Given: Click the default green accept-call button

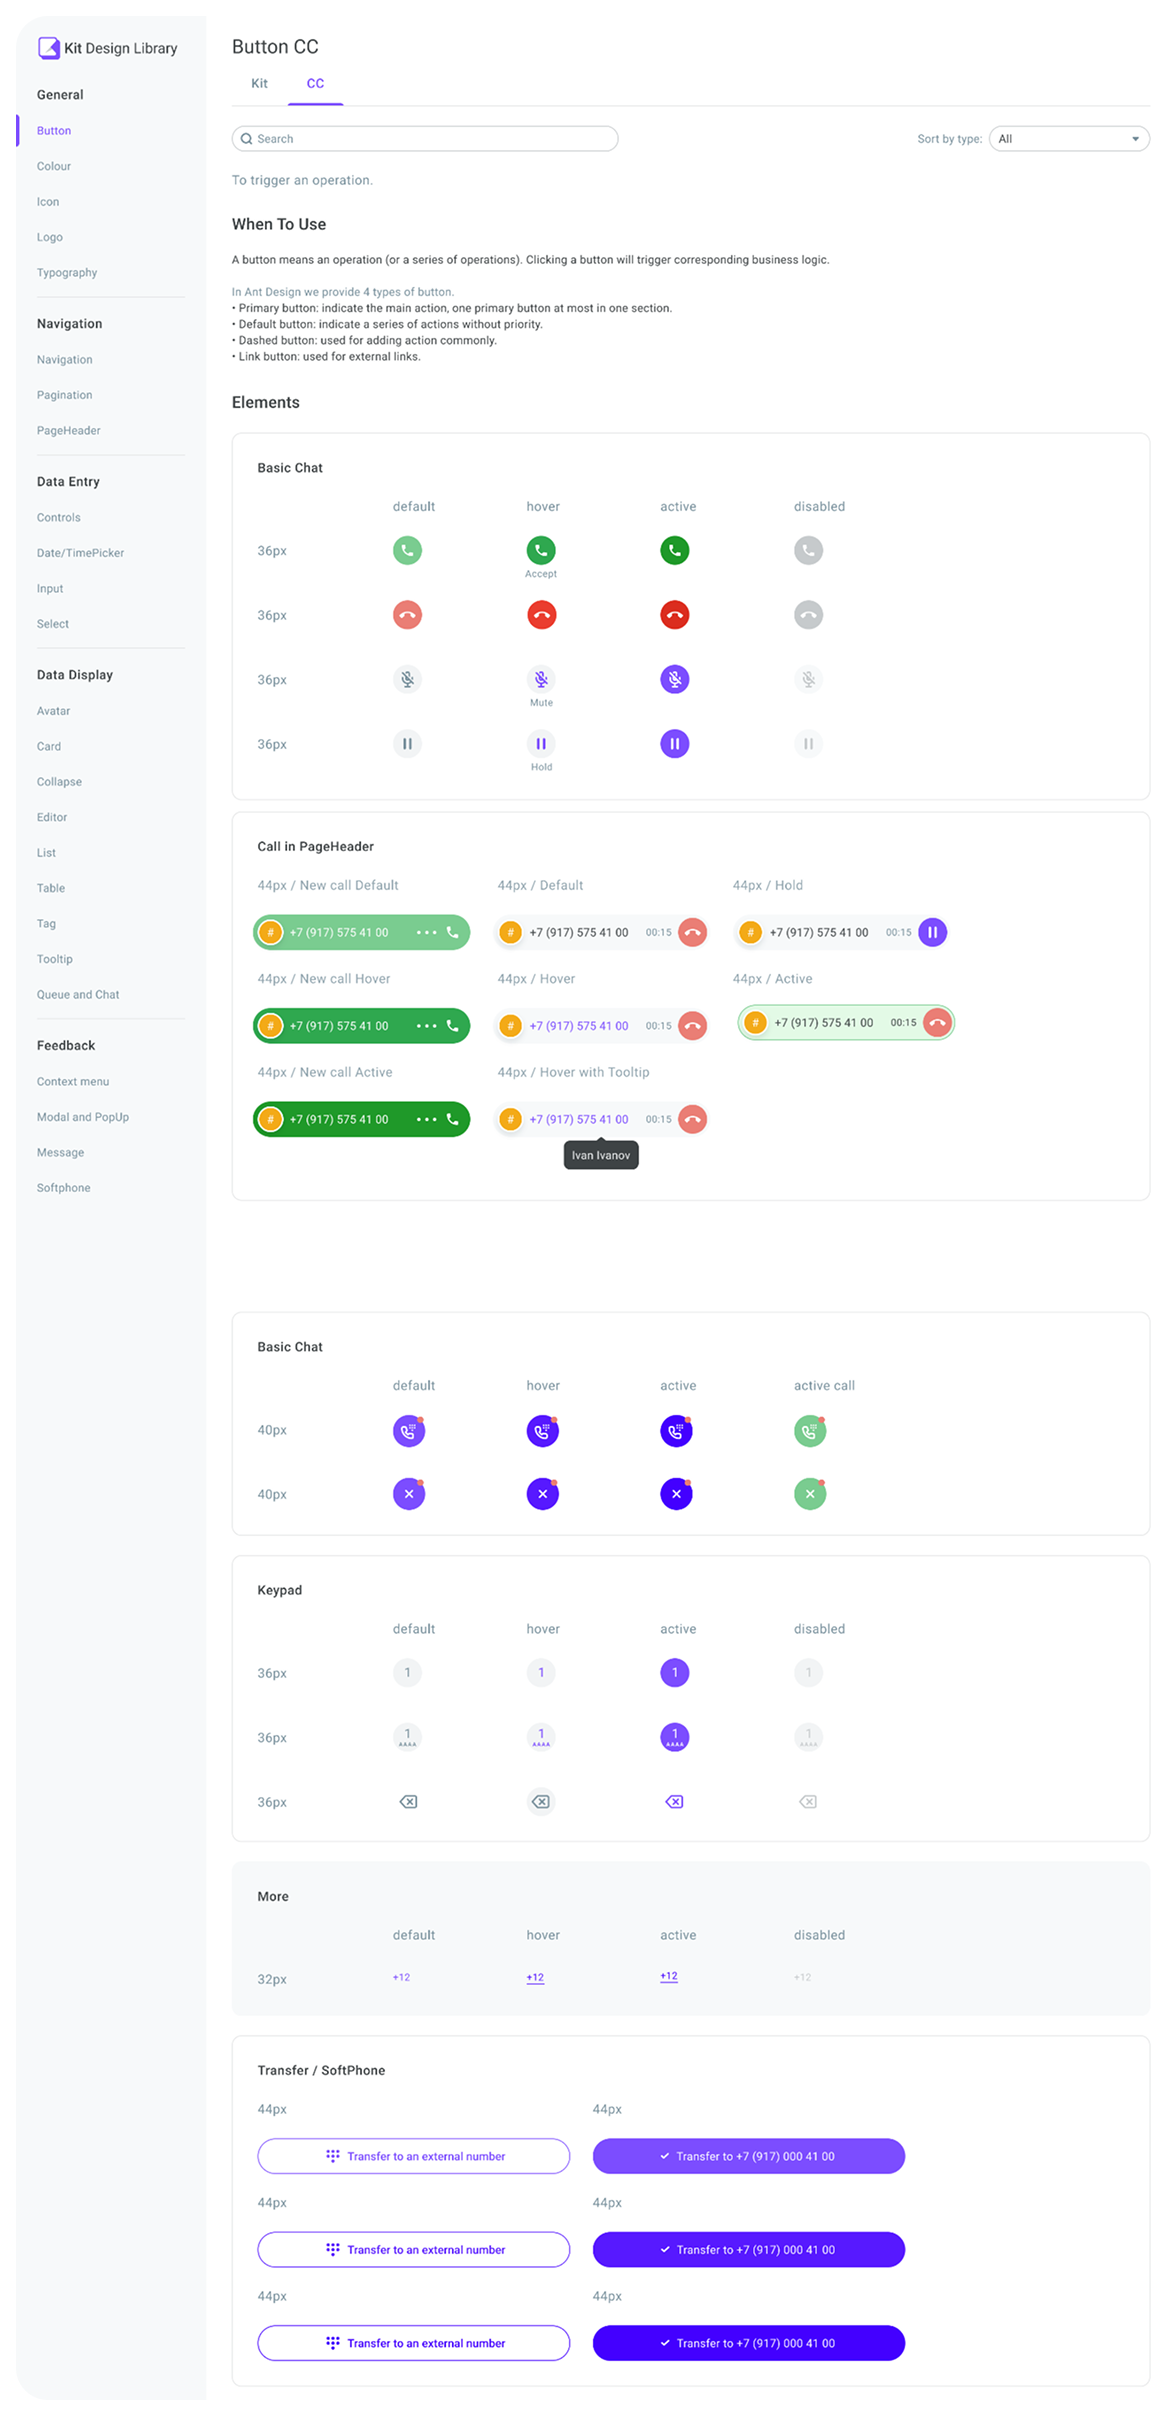Looking at the screenshot, I should tap(407, 550).
